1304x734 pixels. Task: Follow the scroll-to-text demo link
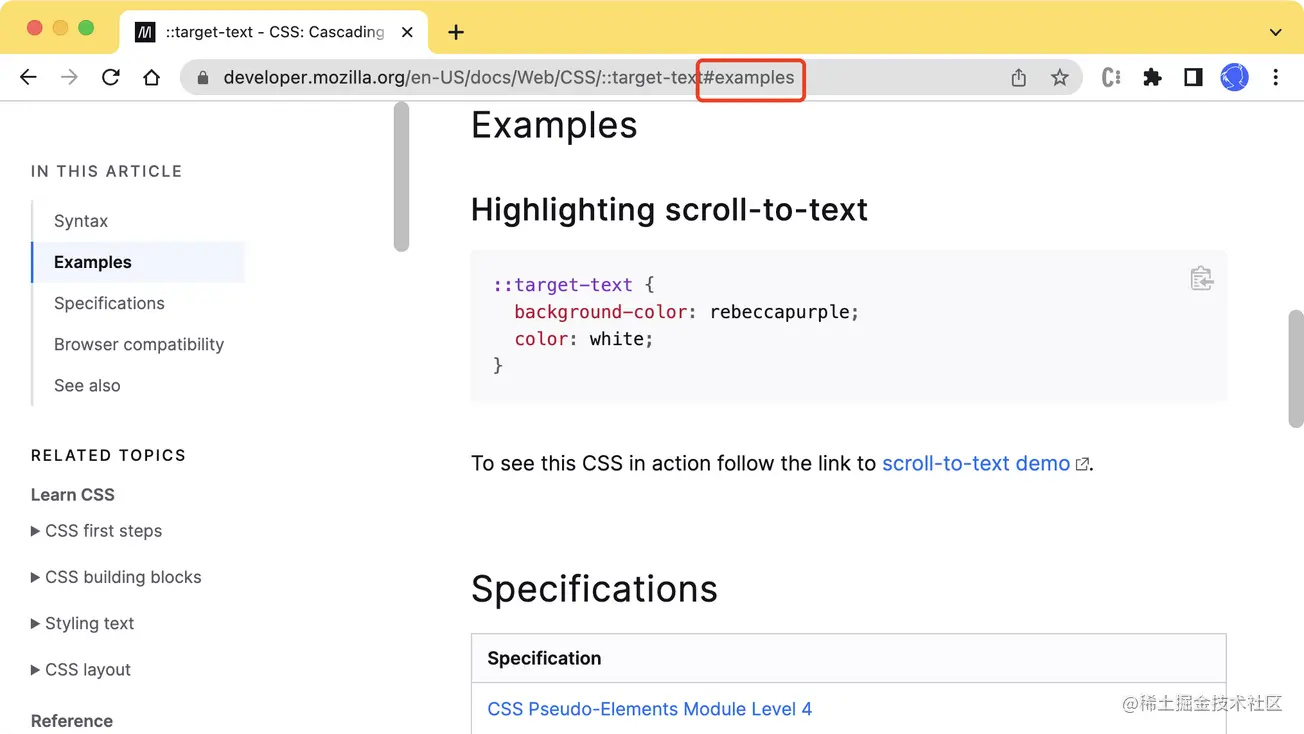973,463
